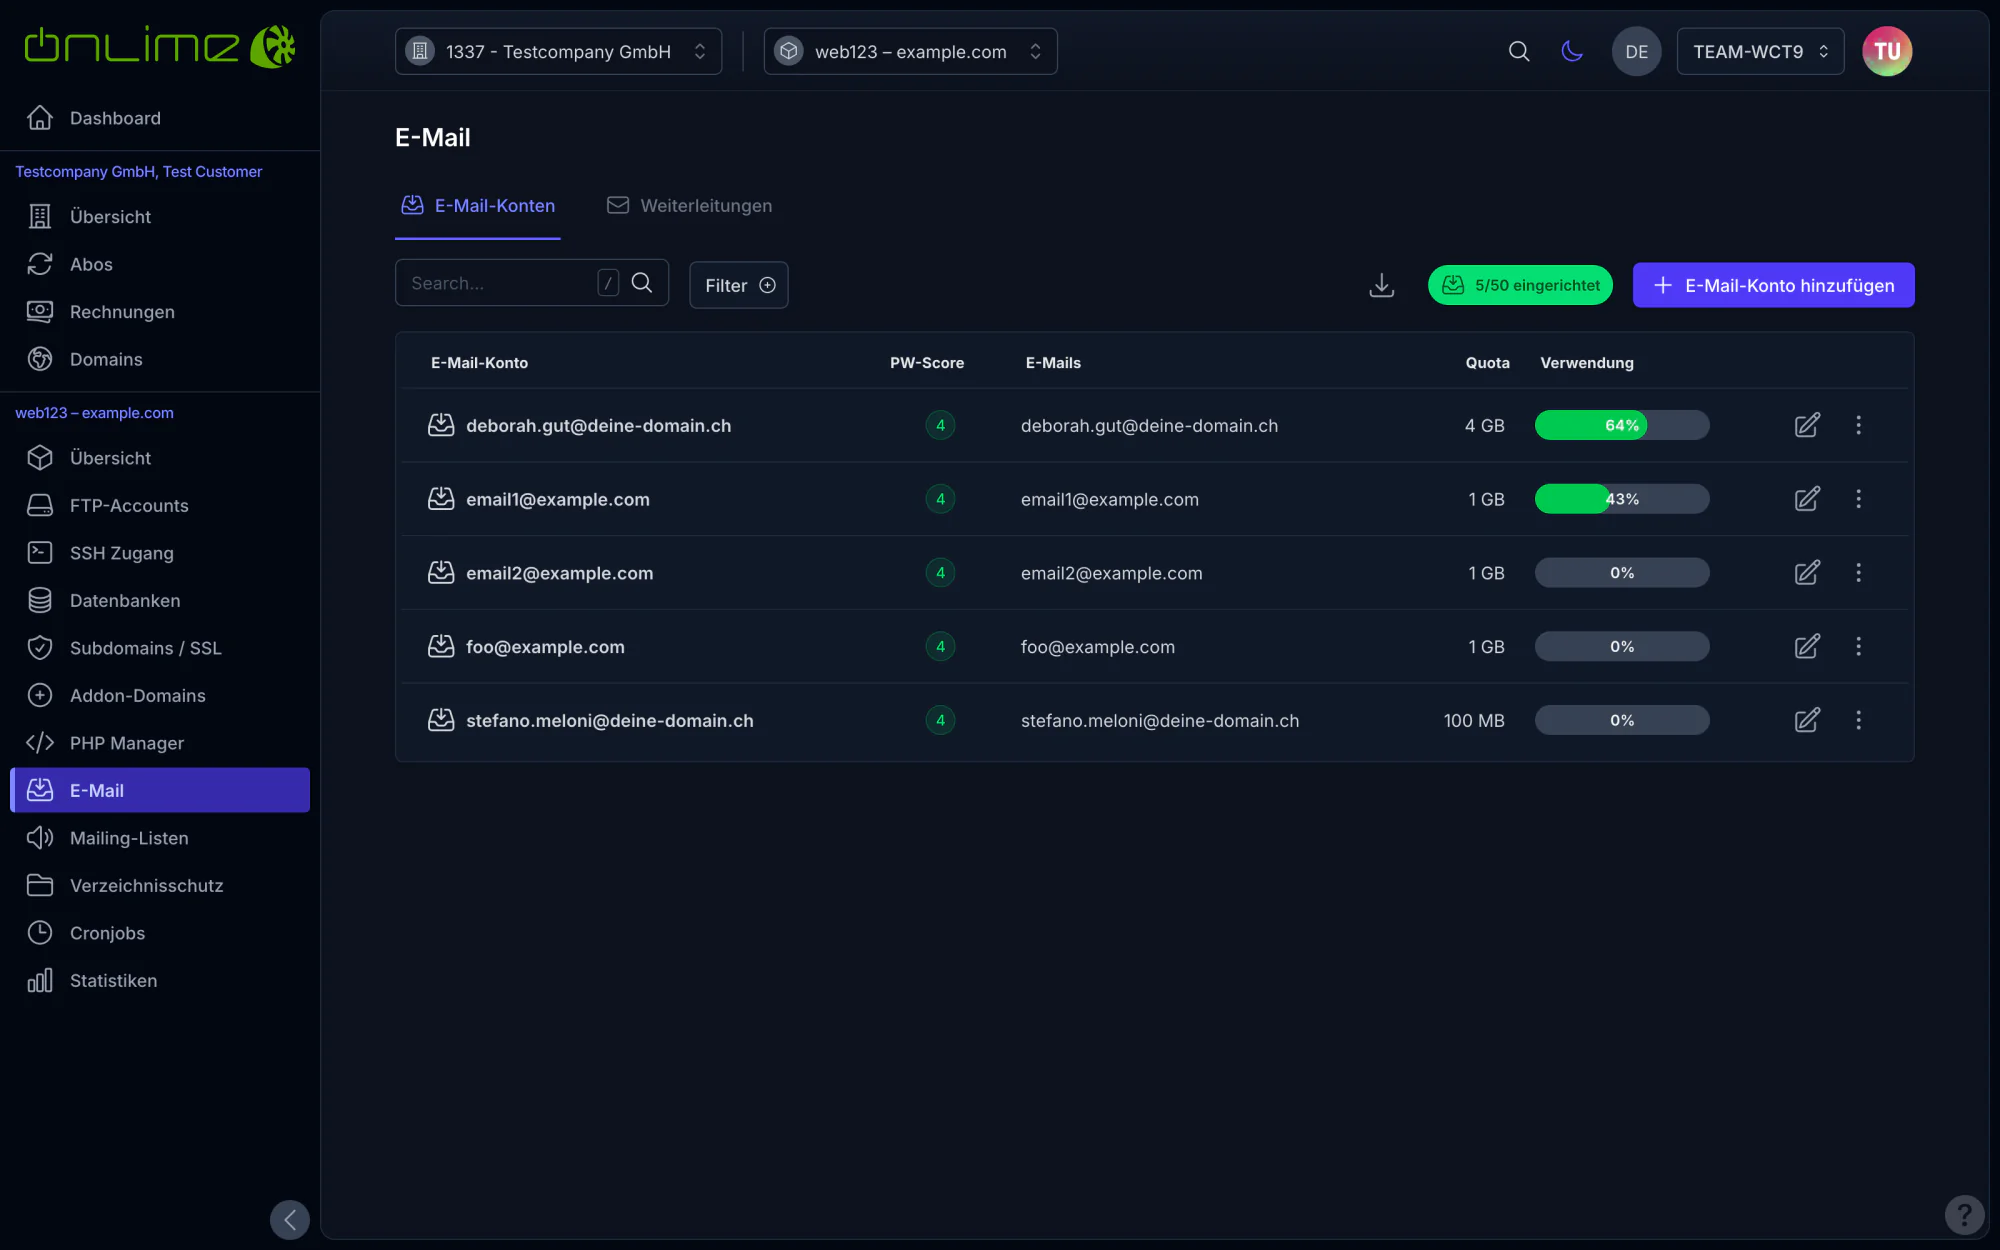Screen dimensions: 2000x1250
Task: Click the account name deborah.gut@deine-domain.ch in E-Mail-Konto column
Action: click(x=598, y=426)
